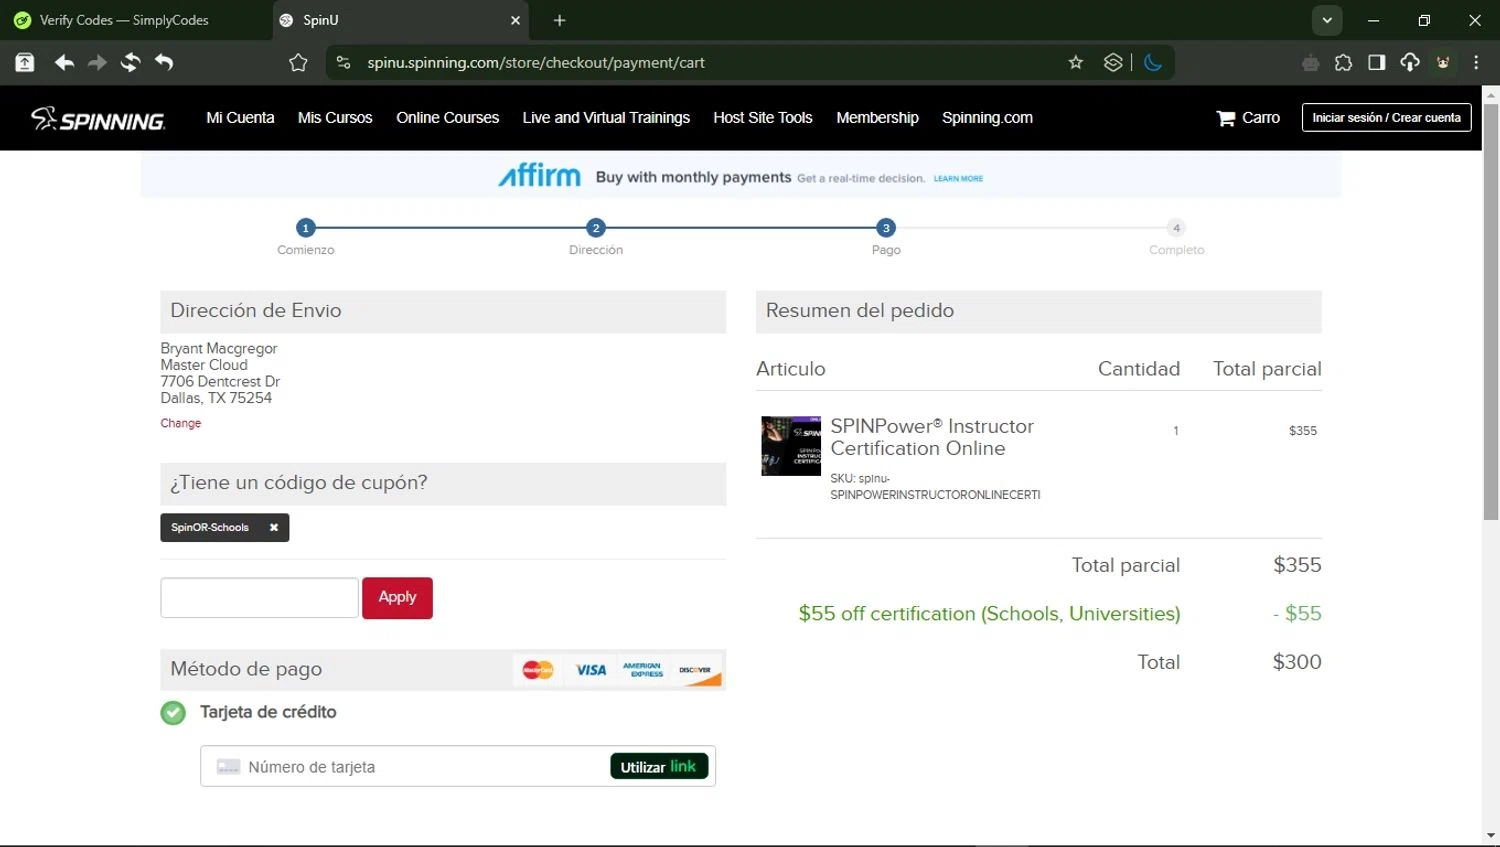Click the page vertical scrollbar
The width and height of the screenshot is (1500, 847).
[1491, 312]
